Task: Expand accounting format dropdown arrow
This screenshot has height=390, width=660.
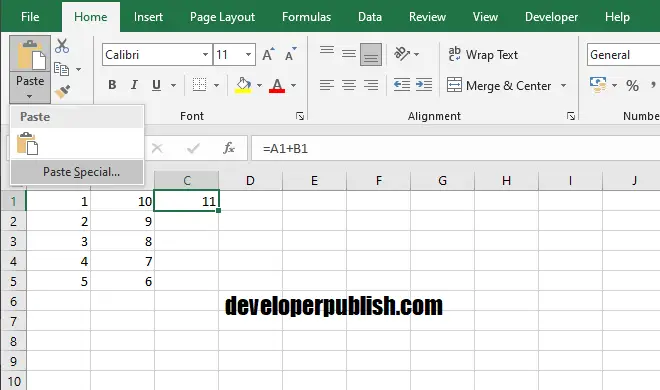Action: [x=615, y=85]
